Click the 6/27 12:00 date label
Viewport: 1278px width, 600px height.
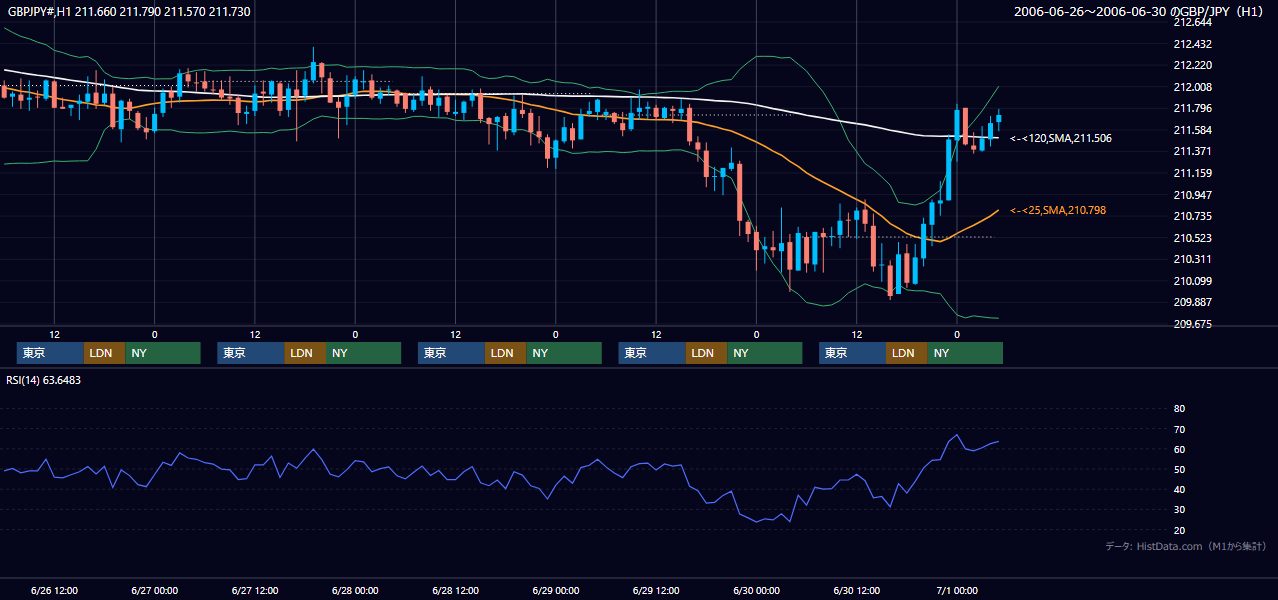(x=255, y=590)
